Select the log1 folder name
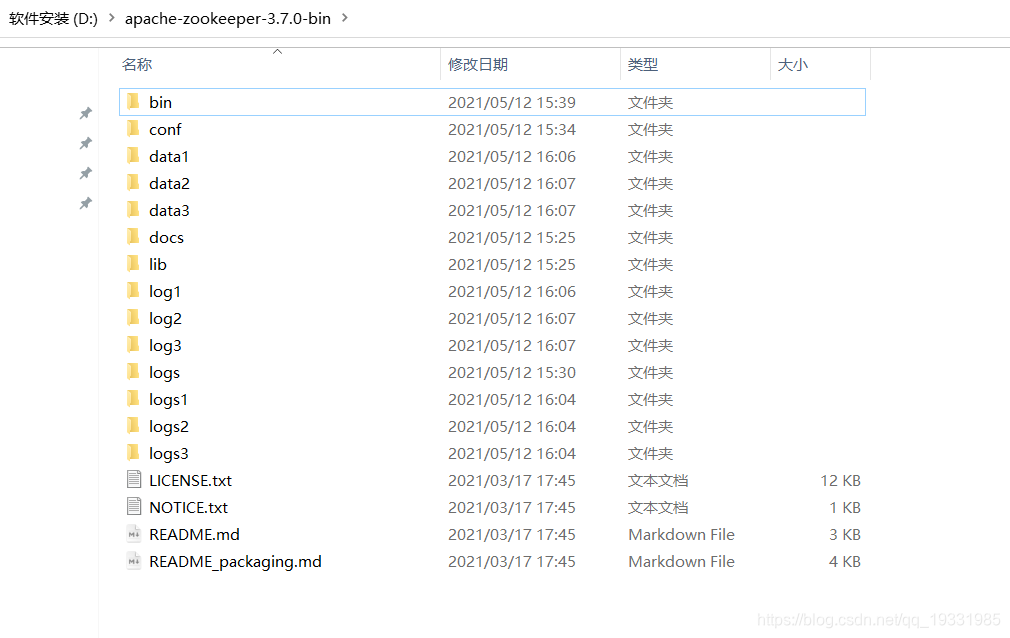Viewport: 1010px width, 638px height. (x=165, y=292)
